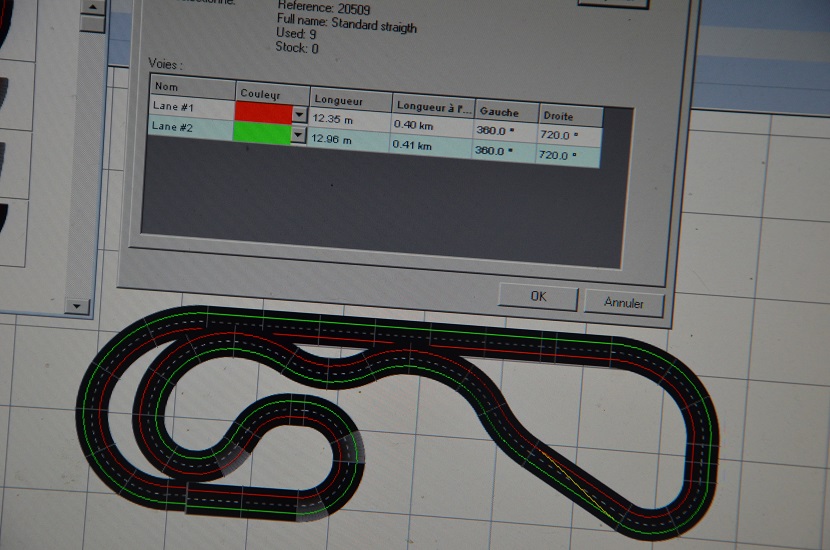The height and width of the screenshot is (550, 830).
Task: Click the Nom column header
Action: pos(193,87)
